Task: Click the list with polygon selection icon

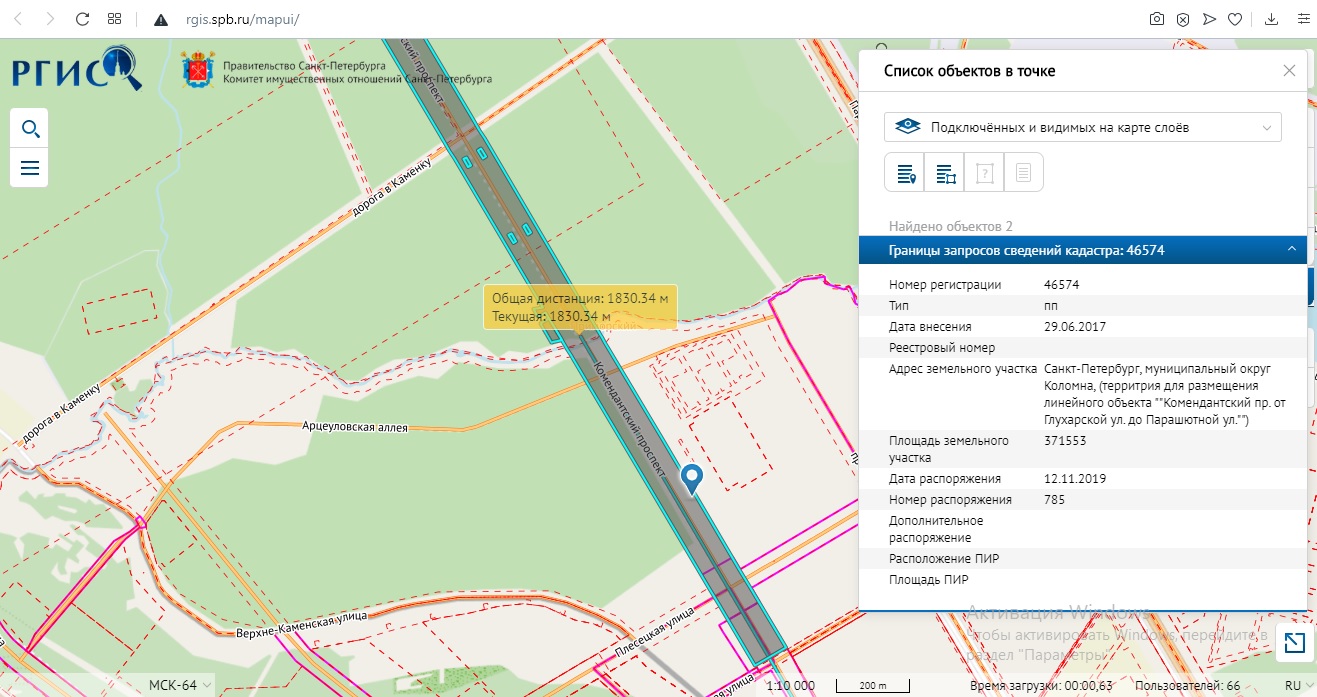Action: (945, 173)
